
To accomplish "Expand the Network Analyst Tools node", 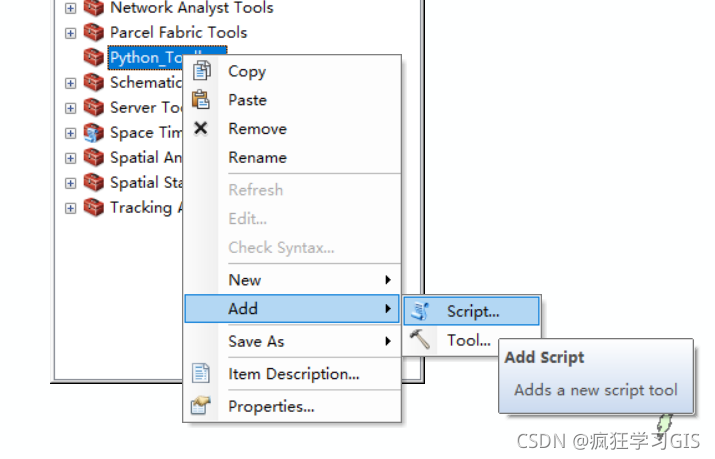I will (70, 8).
